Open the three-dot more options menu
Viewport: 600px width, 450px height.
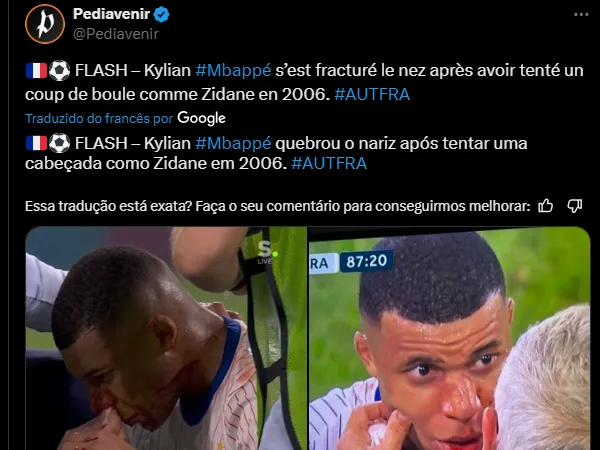581,15
